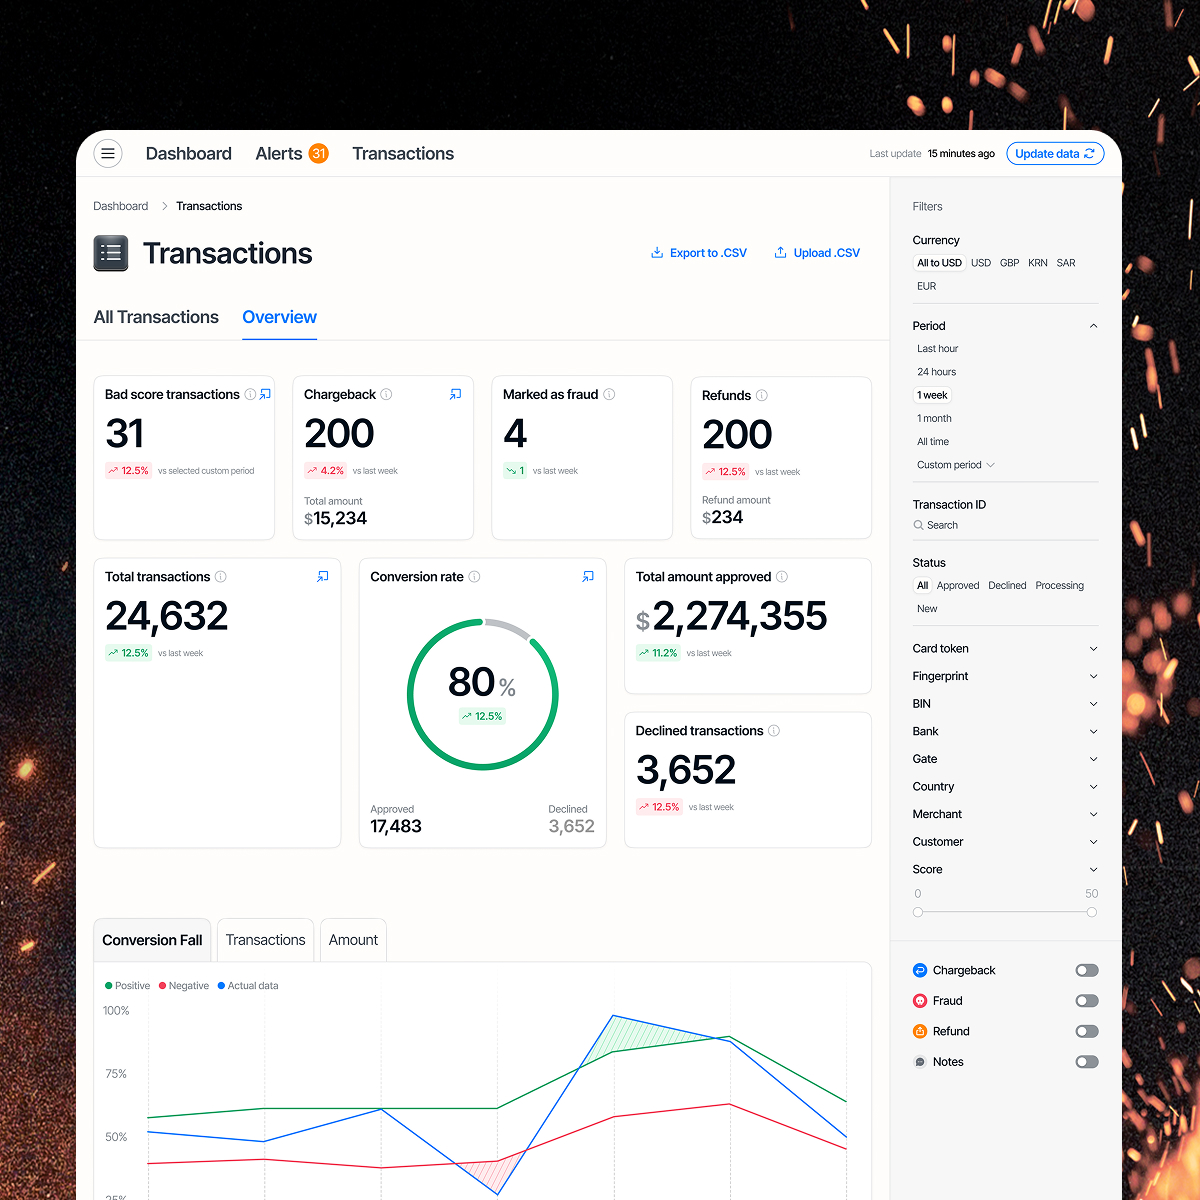This screenshot has height=1200, width=1200.
Task: Click the blue Chargeback icon in sidebar
Action: point(920,970)
